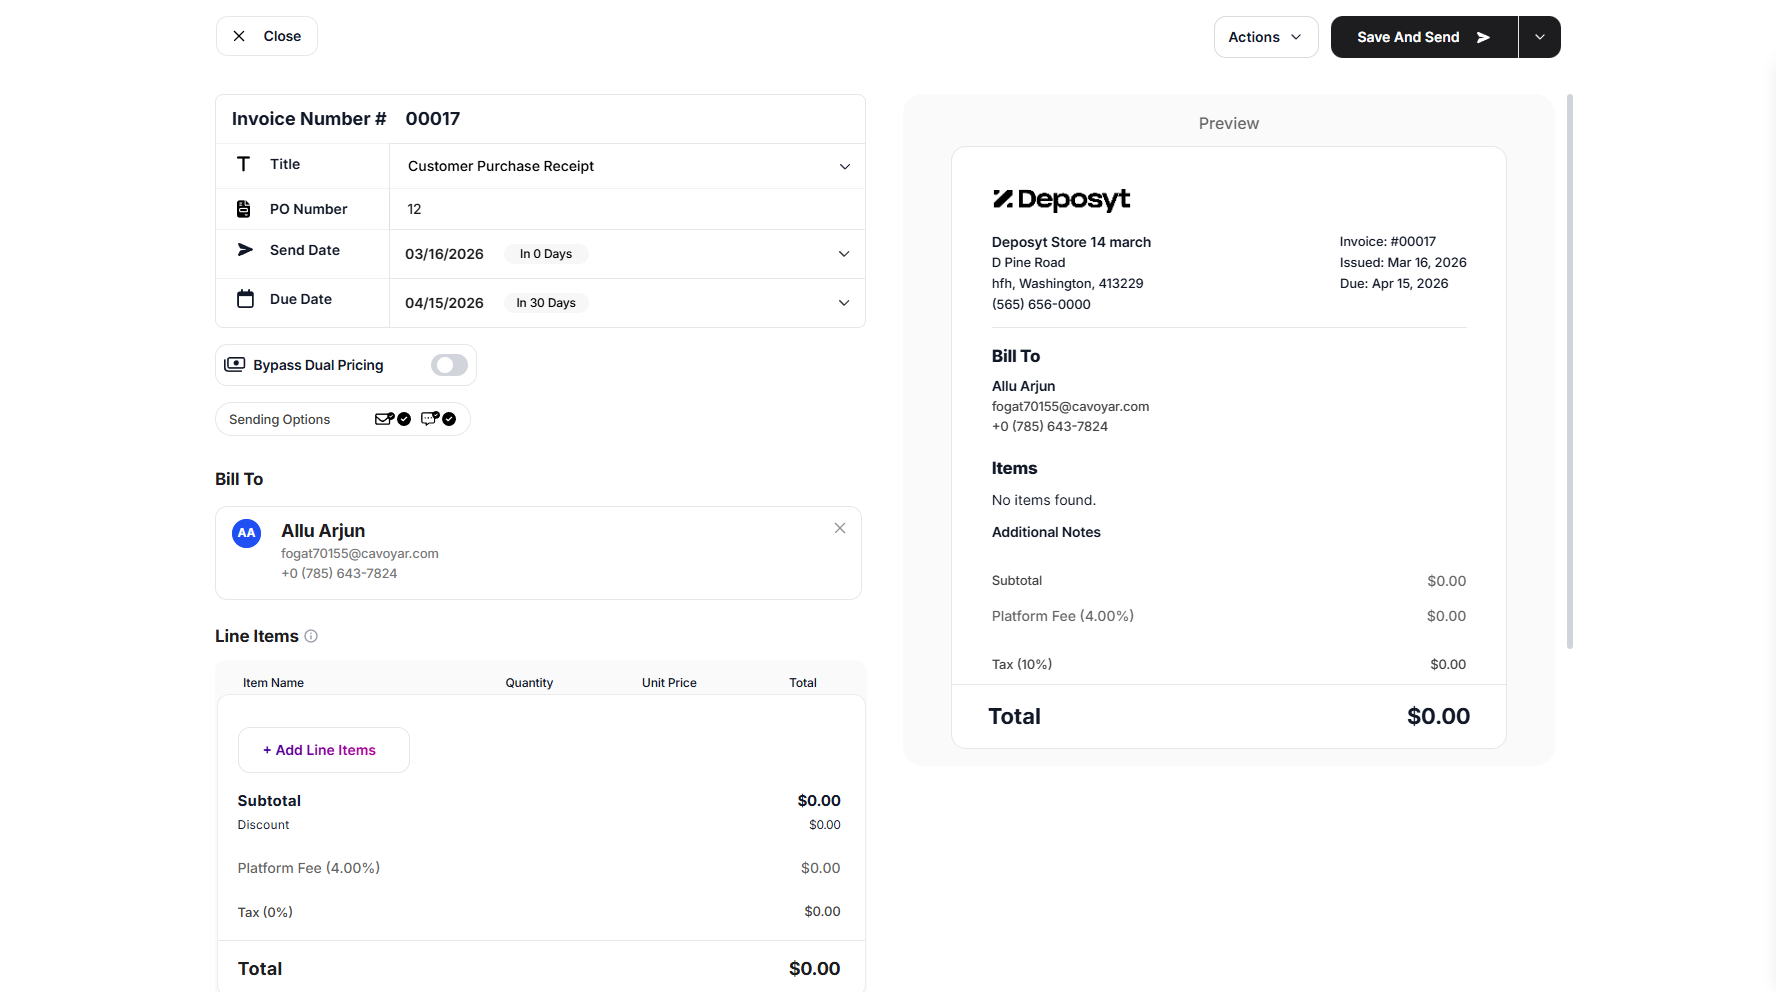This screenshot has height=992, width=1776.
Task: Click the Close button
Action: (267, 36)
